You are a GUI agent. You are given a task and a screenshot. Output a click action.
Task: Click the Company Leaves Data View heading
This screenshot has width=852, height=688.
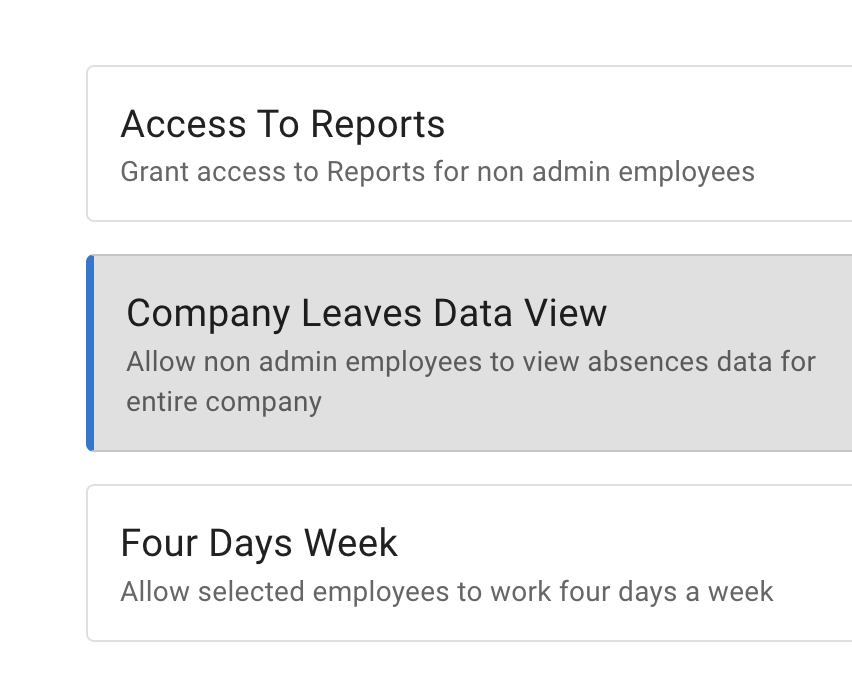click(x=366, y=312)
